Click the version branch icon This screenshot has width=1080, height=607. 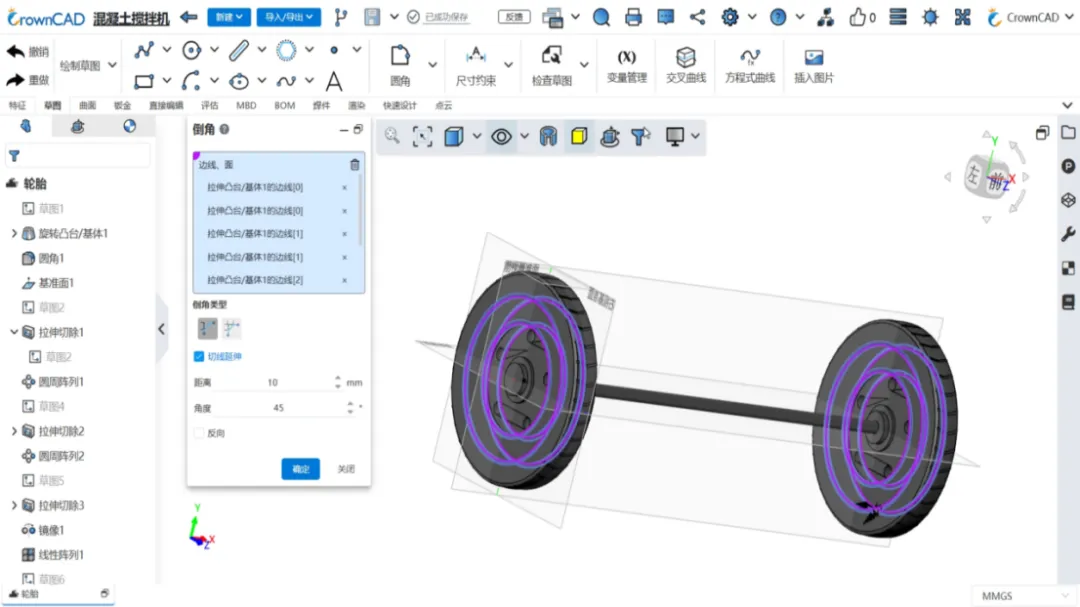pyautogui.click(x=341, y=17)
